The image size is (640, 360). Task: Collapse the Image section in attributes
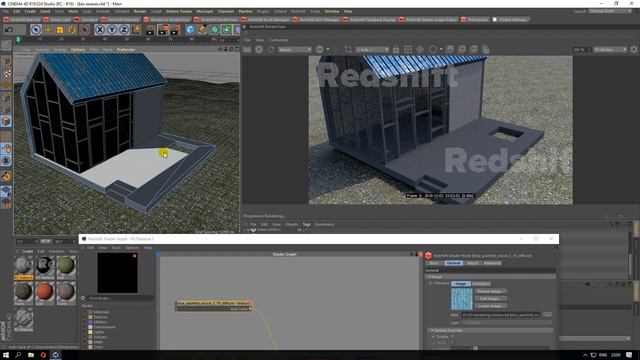pyautogui.click(x=429, y=277)
